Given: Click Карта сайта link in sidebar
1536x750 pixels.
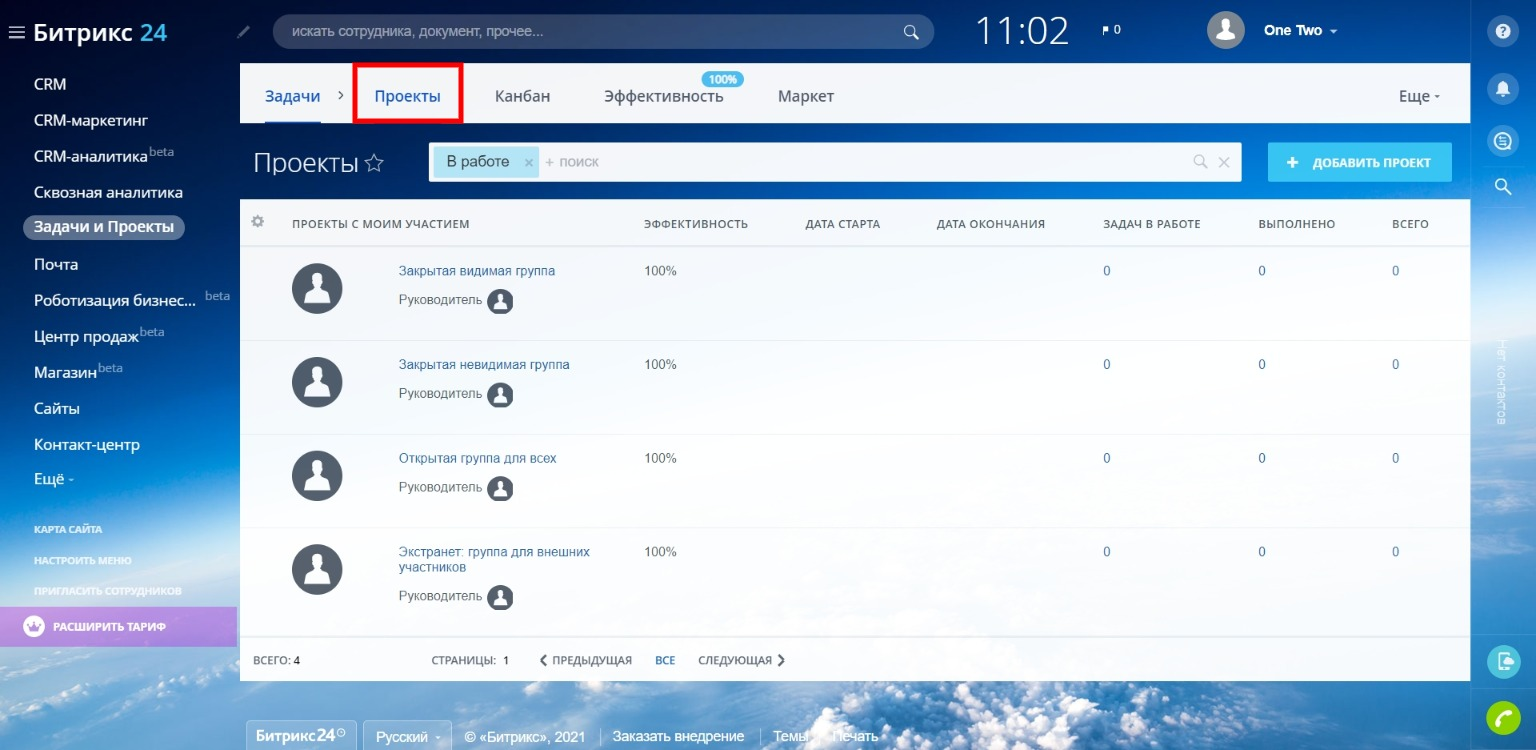Looking at the screenshot, I should [68, 529].
